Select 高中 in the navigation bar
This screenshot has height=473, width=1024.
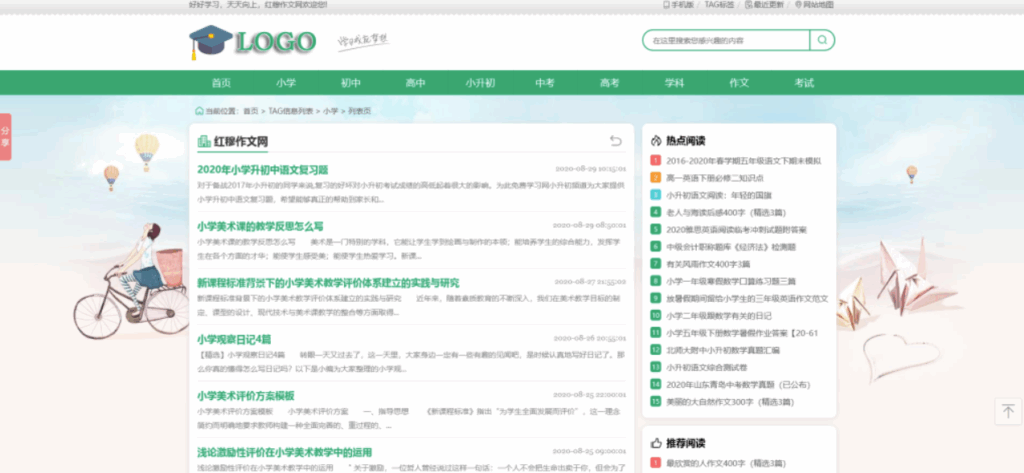tap(415, 83)
